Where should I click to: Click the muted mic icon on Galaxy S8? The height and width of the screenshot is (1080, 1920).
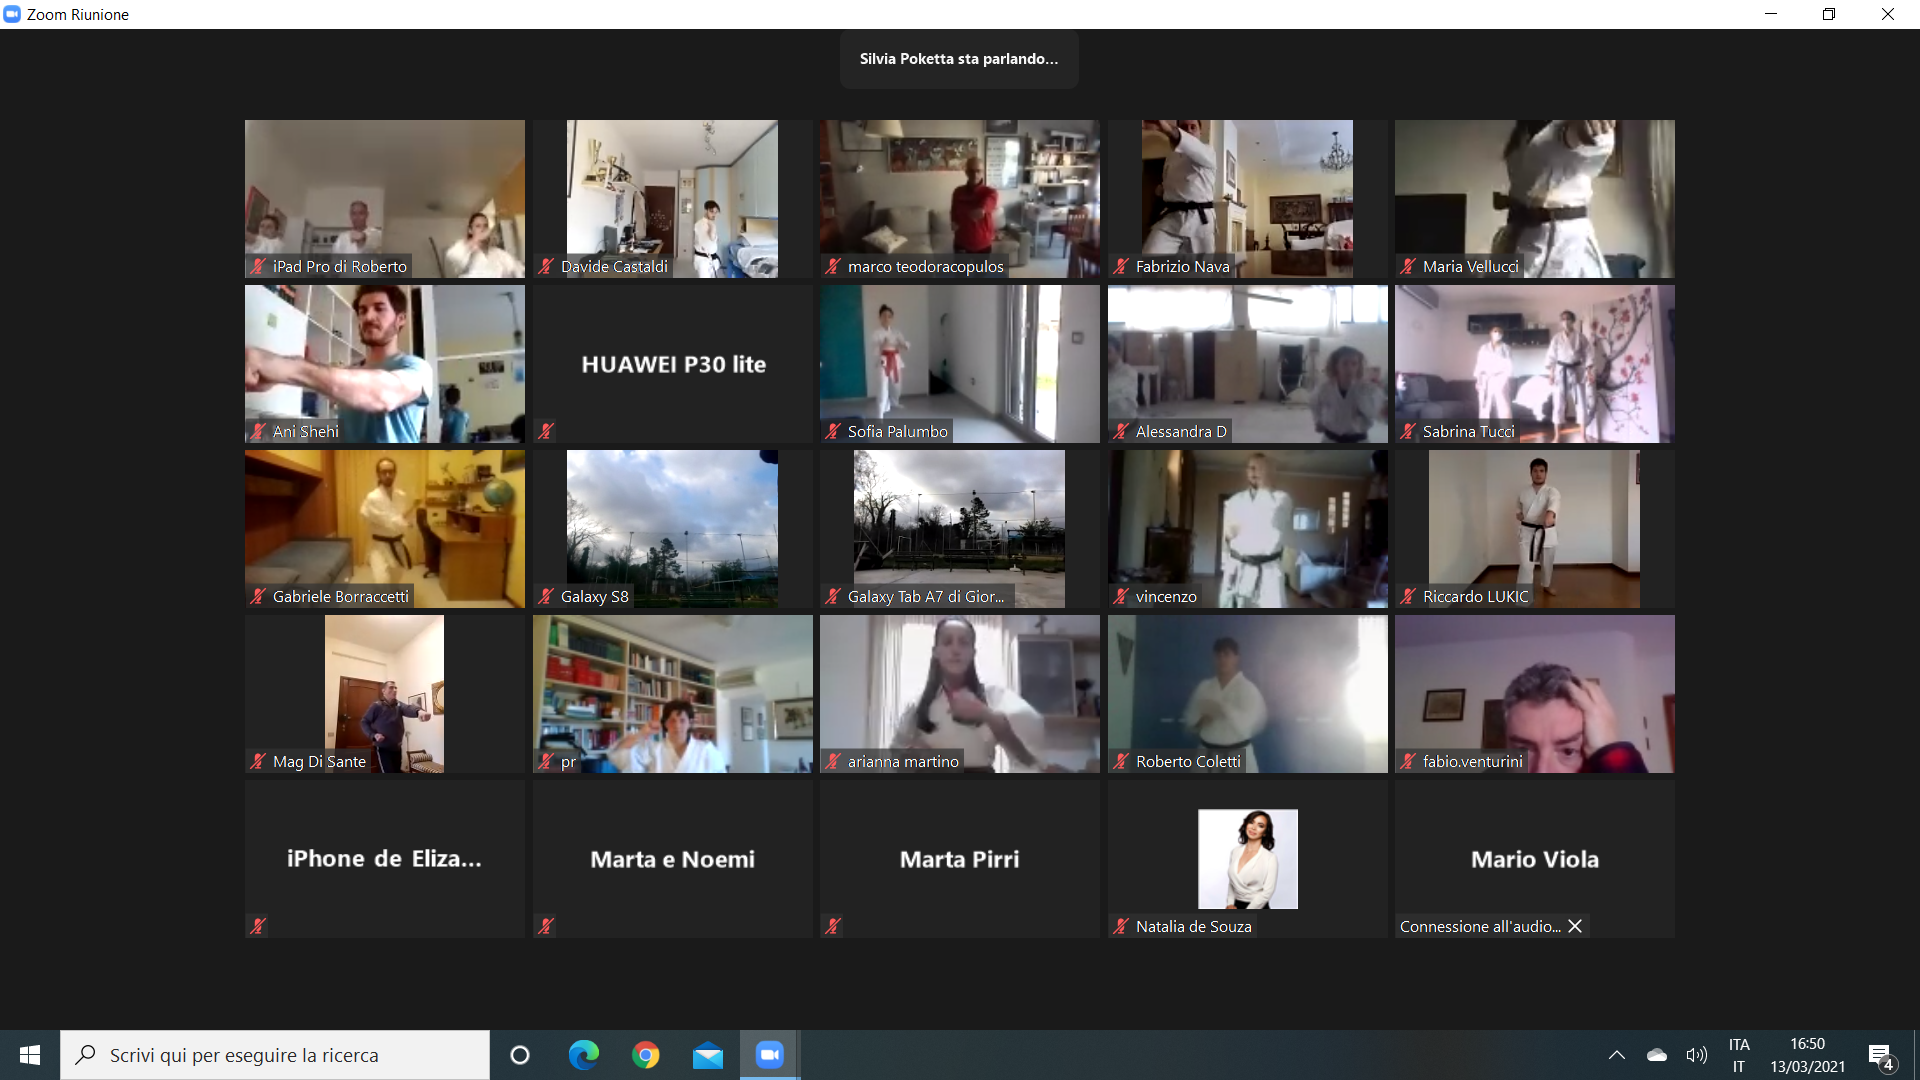[x=546, y=596]
